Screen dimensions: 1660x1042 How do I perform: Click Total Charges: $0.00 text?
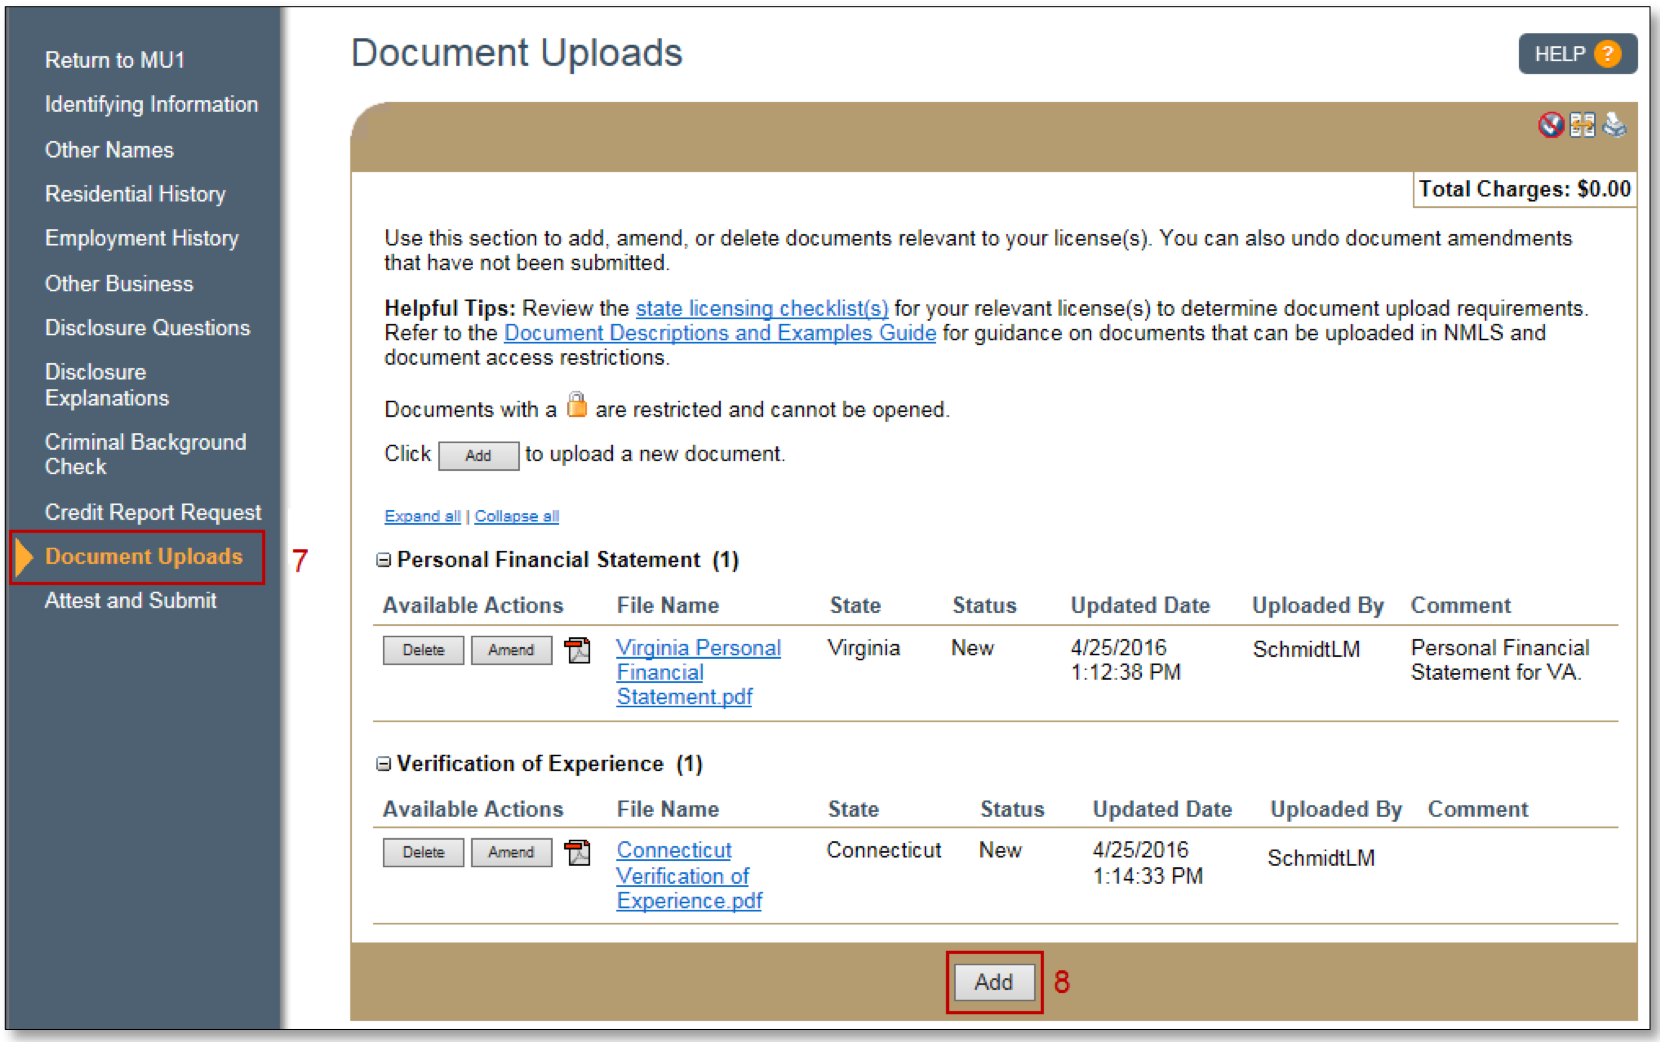1525,189
